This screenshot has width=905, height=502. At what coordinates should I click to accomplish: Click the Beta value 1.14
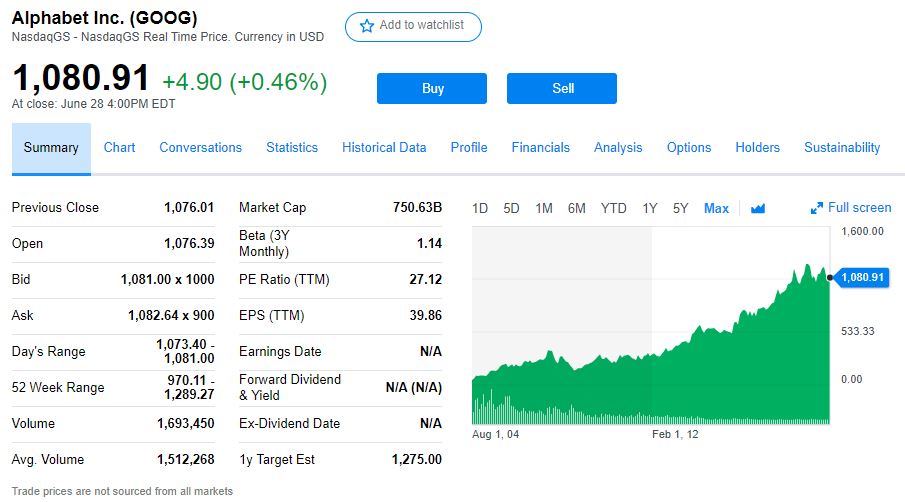429,243
